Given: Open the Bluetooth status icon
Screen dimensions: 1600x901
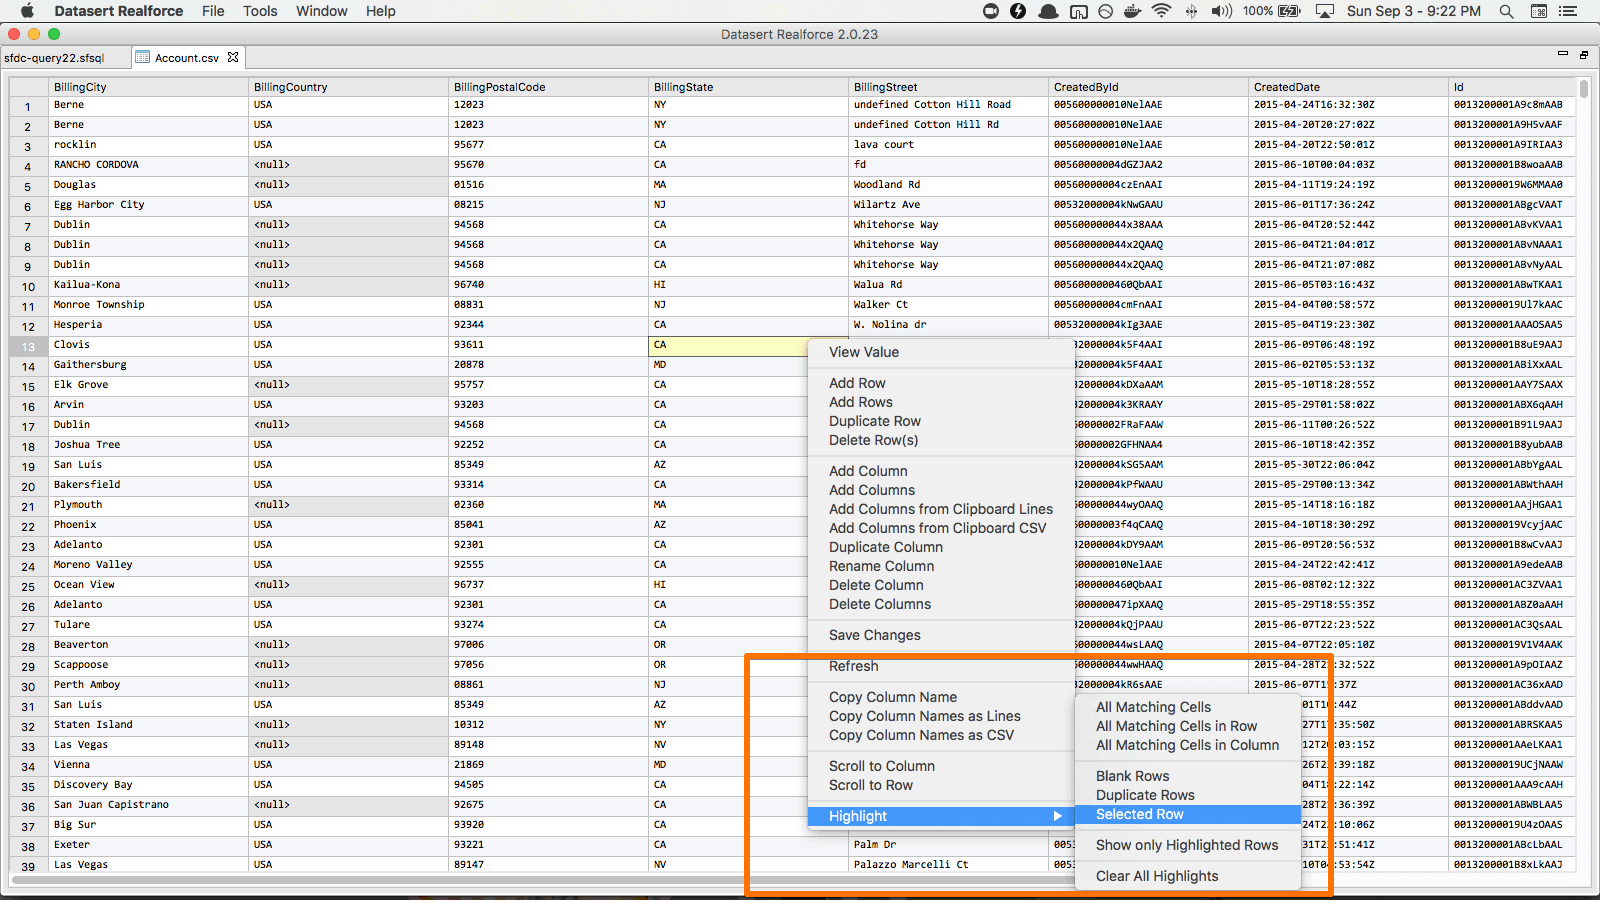Looking at the screenshot, I should pos(1191,11).
